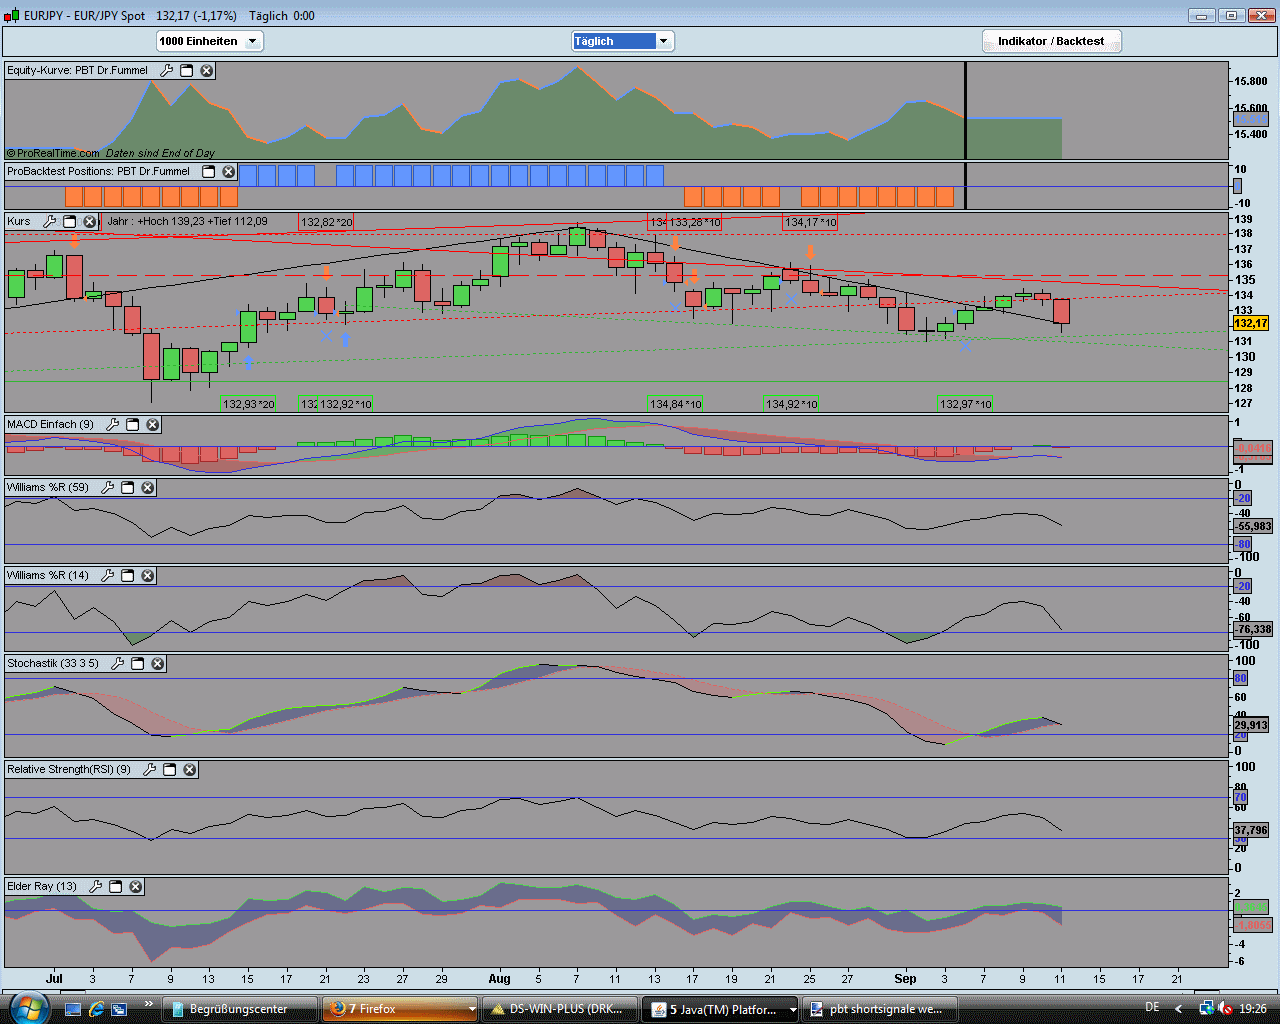This screenshot has width=1280, height=1024.
Task: Click the window icon on Elder Ray panel
Action: (x=116, y=887)
